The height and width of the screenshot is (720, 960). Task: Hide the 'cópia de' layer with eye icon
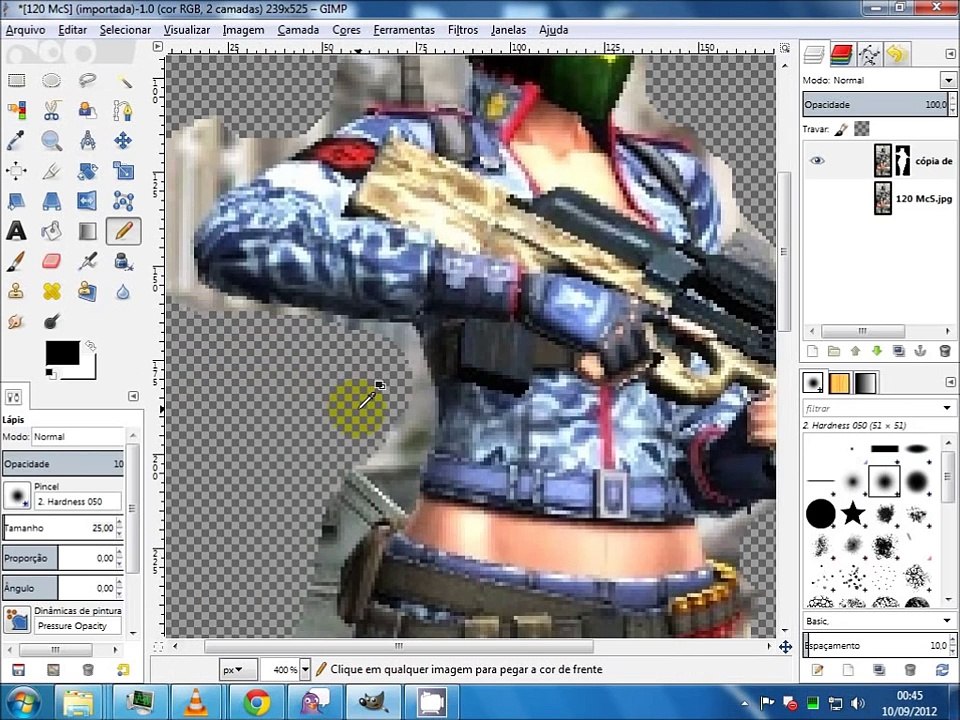(817, 160)
